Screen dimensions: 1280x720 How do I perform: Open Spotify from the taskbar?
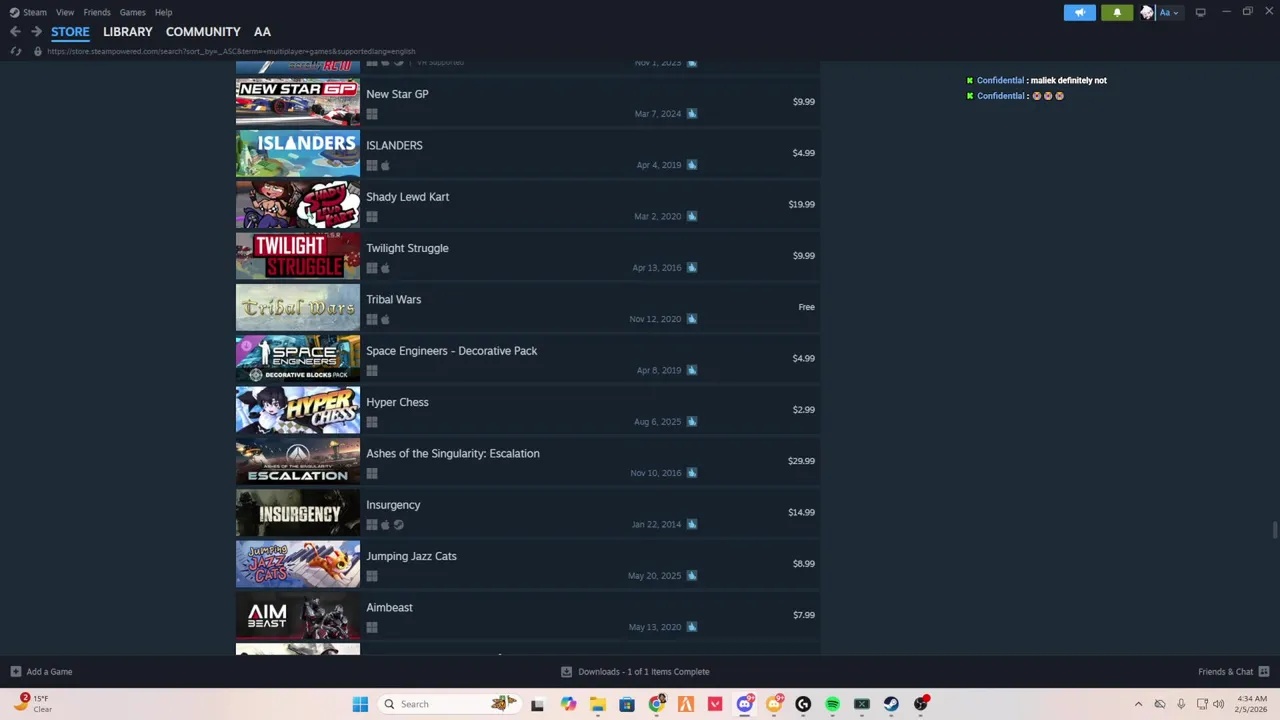(x=832, y=704)
